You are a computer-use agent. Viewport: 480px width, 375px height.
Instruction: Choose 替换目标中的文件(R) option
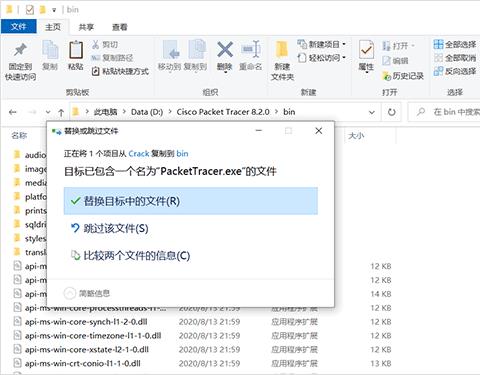pos(191,201)
